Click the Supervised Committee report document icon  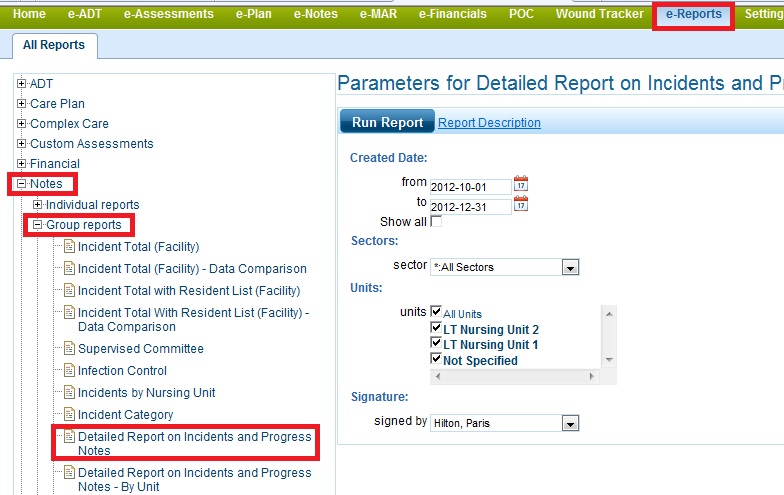click(x=70, y=348)
